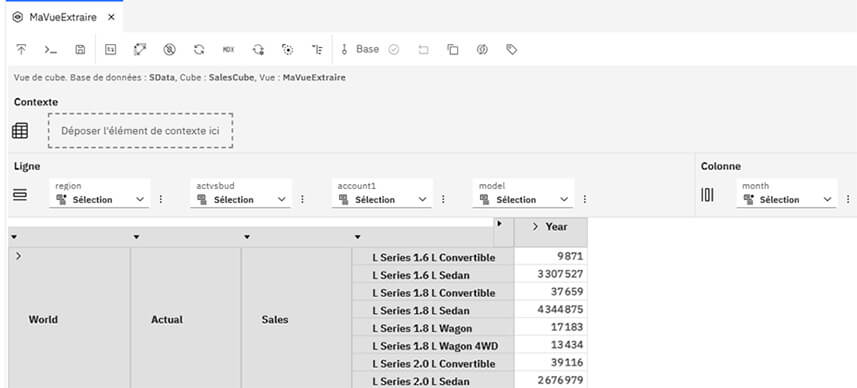Click the tag label toolbar icon
Viewport: 857px width, 388px height.
tap(512, 50)
